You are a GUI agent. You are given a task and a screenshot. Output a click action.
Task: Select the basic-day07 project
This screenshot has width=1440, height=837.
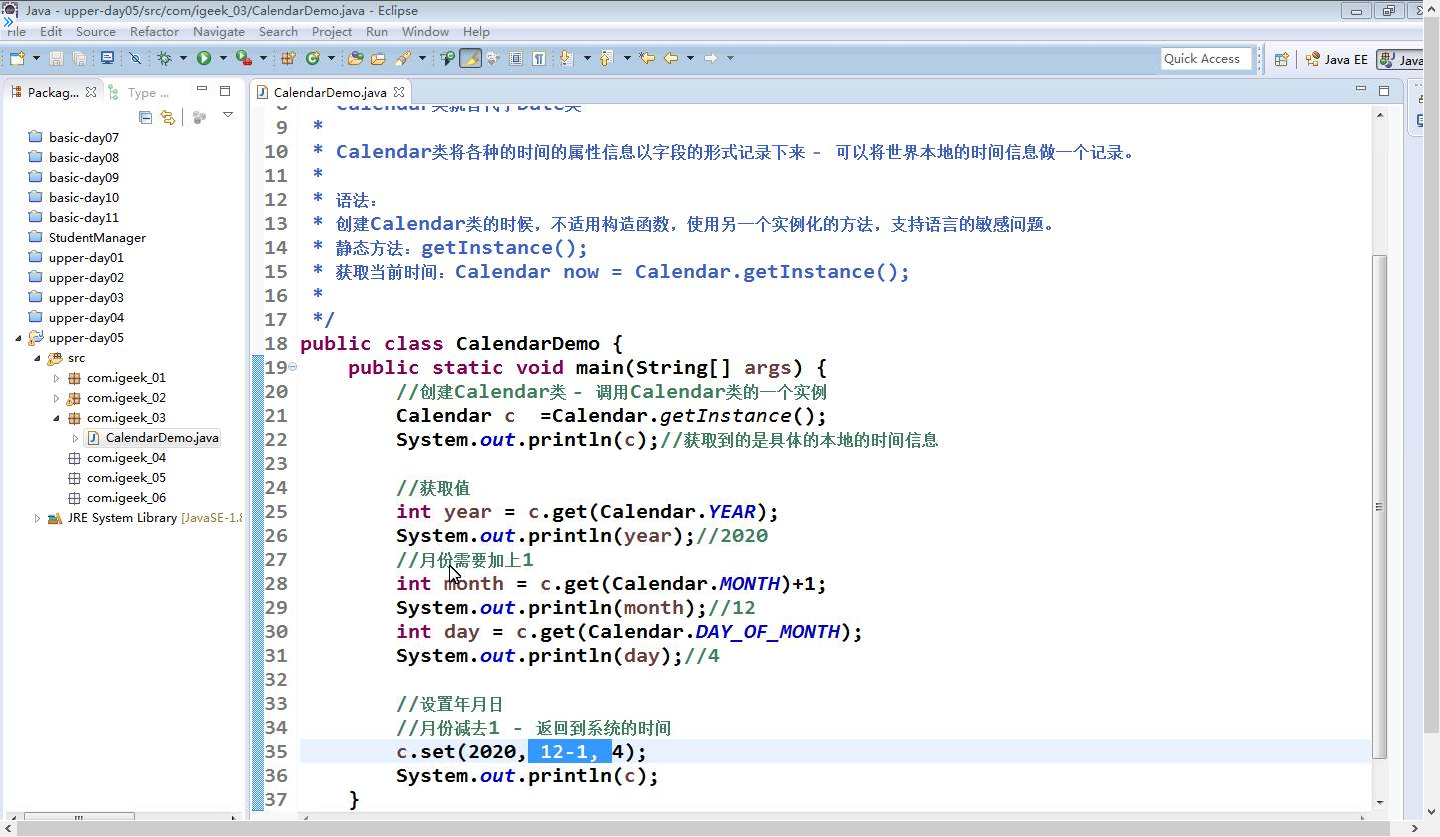(x=84, y=138)
